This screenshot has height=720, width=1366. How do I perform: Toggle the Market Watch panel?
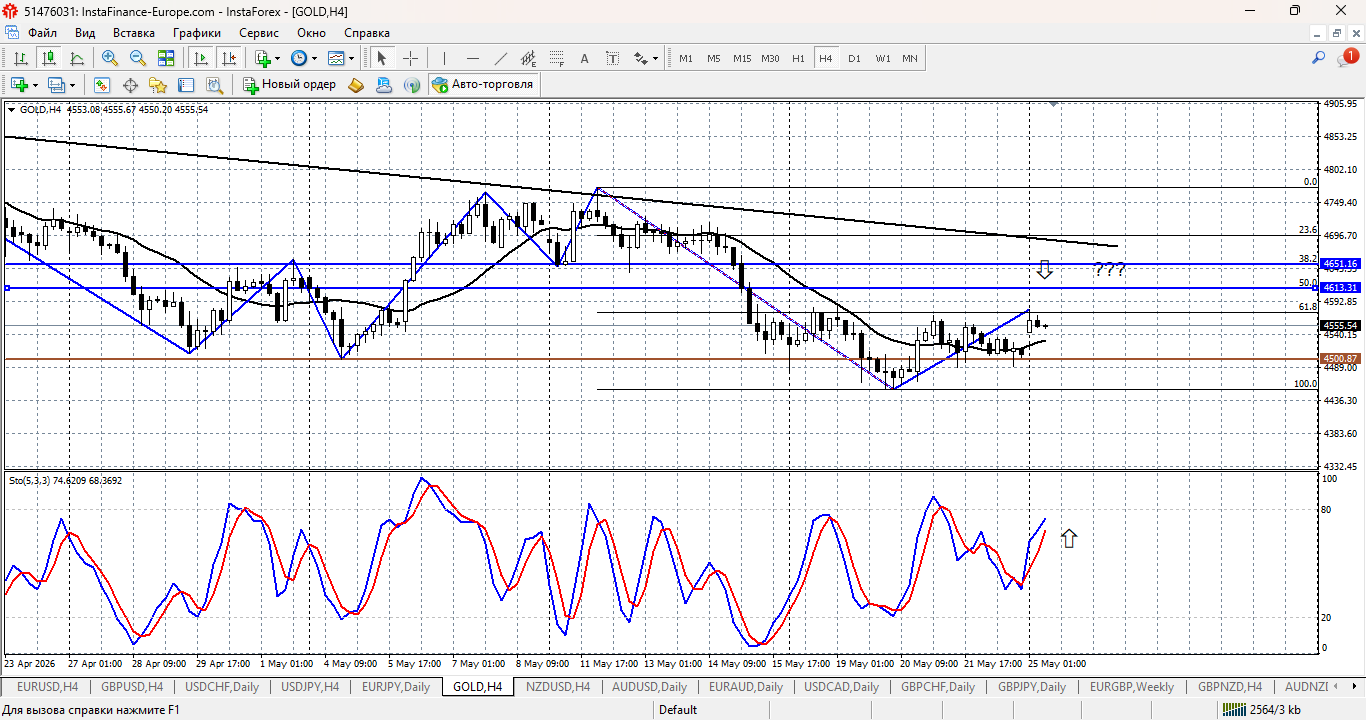102,85
